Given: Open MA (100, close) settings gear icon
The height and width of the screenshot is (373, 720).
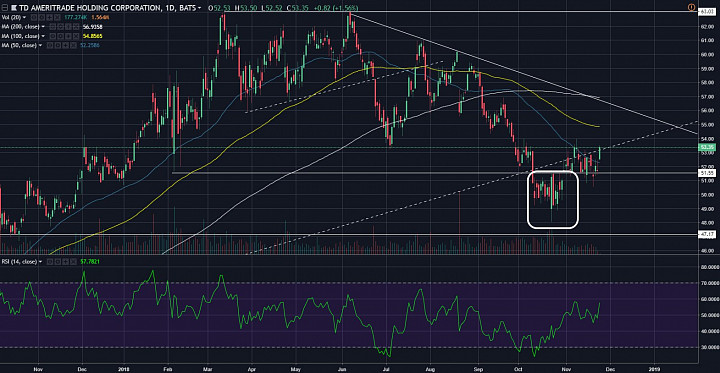Looking at the screenshot, I should pos(60,36).
